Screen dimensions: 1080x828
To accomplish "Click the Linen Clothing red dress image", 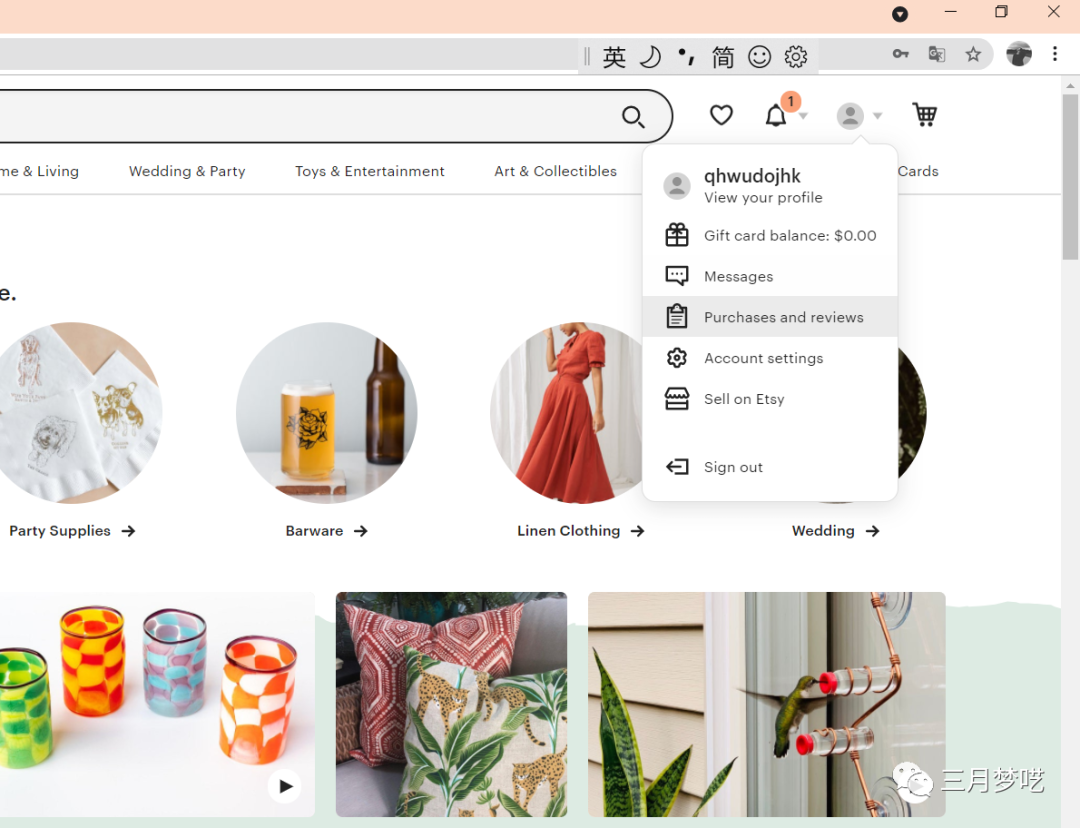I will tap(566, 413).
